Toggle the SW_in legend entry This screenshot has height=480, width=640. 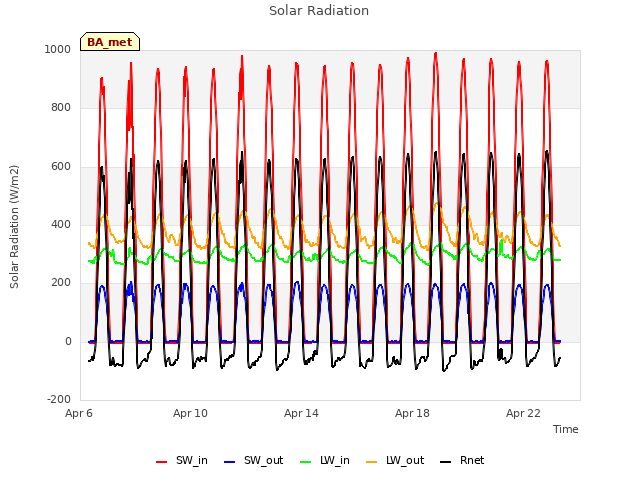[182, 460]
